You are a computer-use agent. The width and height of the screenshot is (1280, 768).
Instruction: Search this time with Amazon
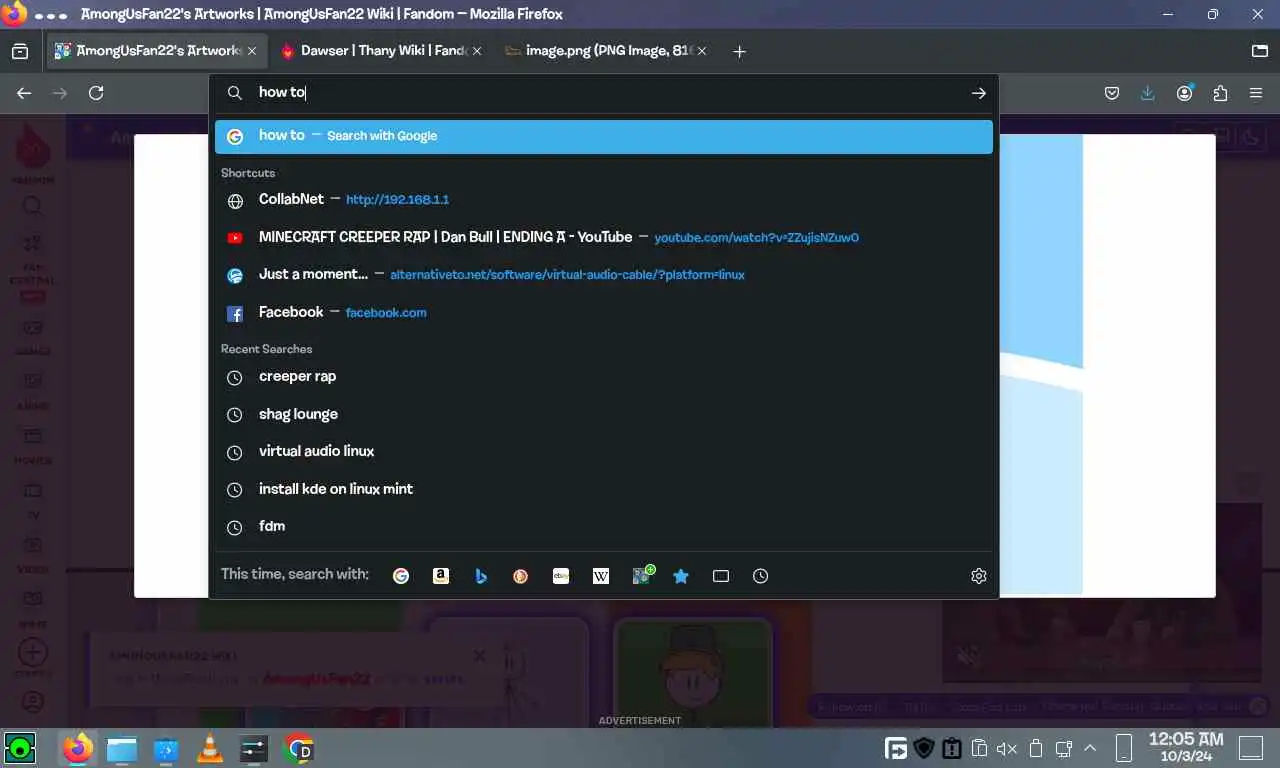coord(441,576)
